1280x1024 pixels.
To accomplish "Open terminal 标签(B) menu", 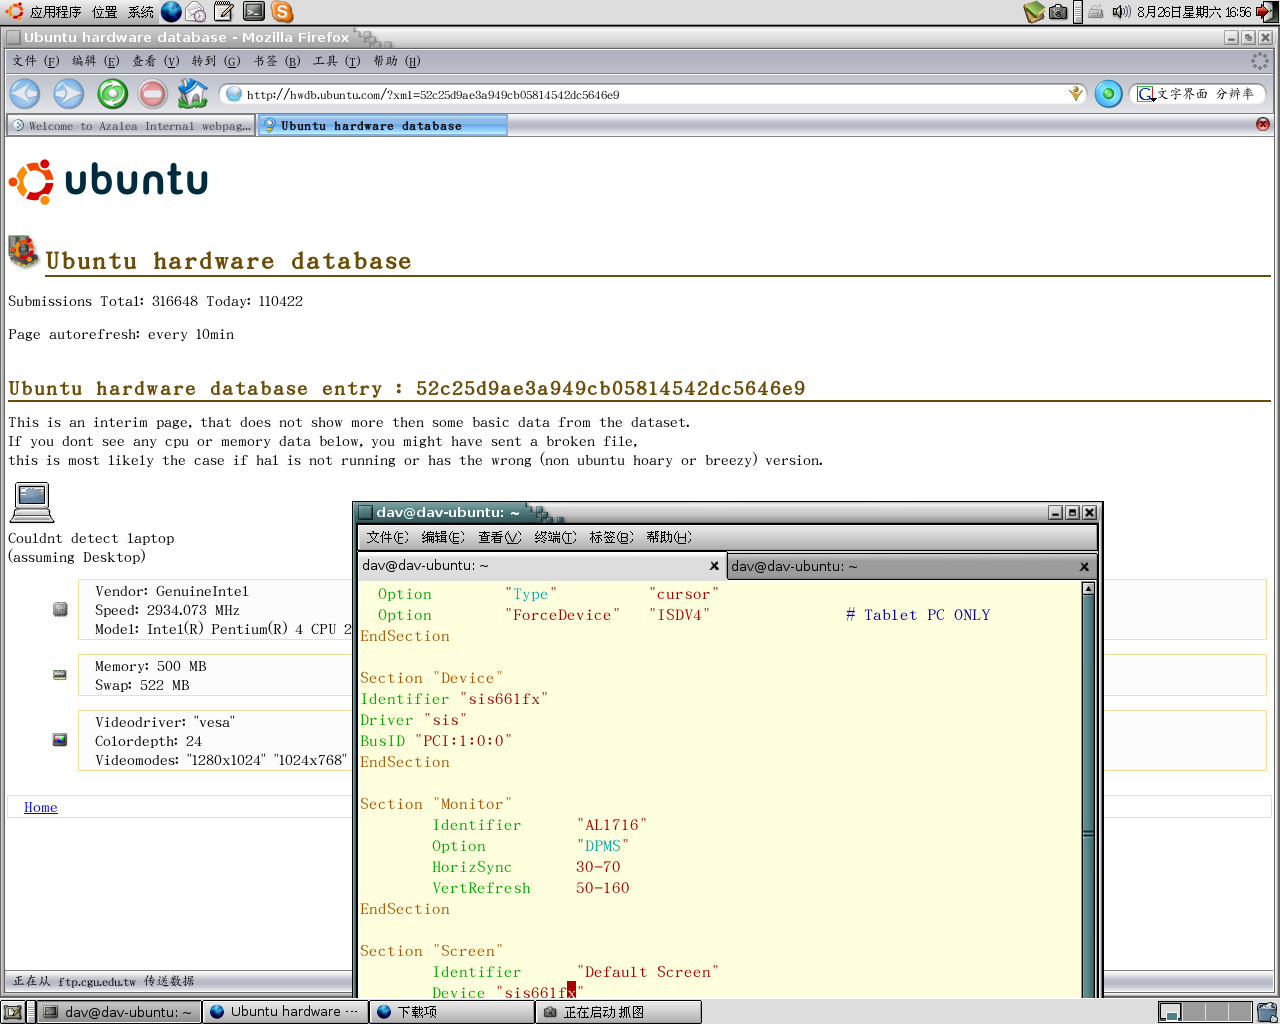I will (x=611, y=537).
